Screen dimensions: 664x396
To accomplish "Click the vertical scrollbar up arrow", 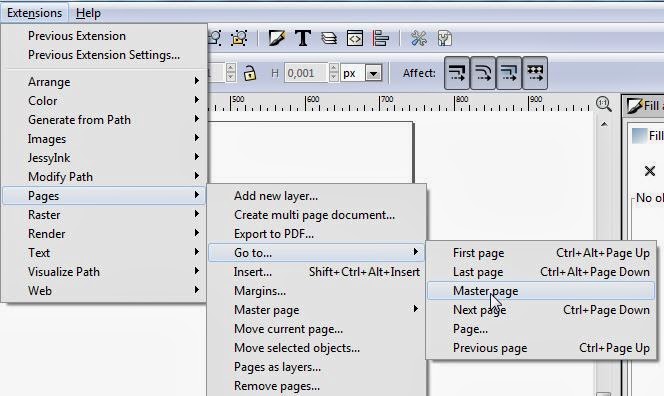I will (604, 124).
